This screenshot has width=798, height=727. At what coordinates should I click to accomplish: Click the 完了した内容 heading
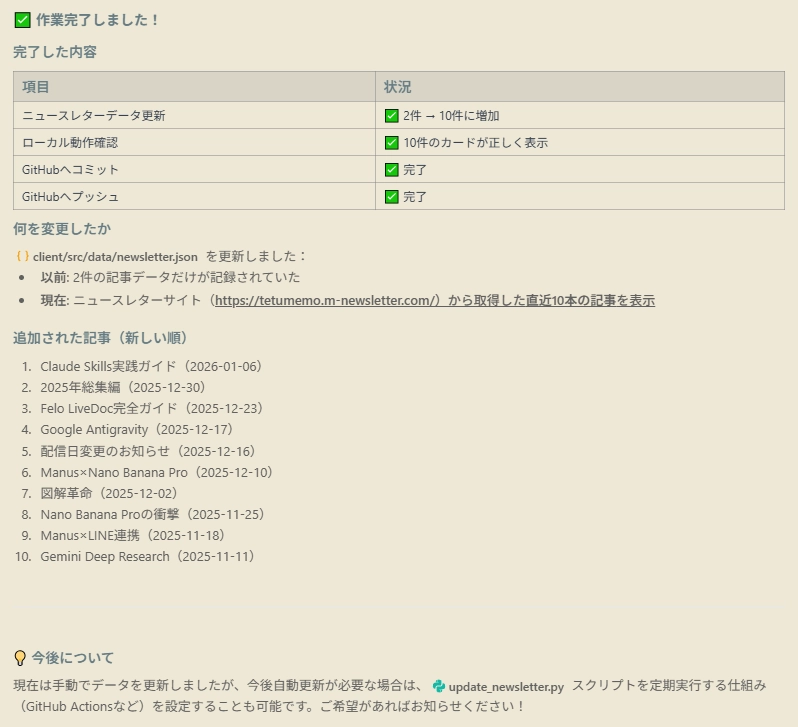coord(55,52)
